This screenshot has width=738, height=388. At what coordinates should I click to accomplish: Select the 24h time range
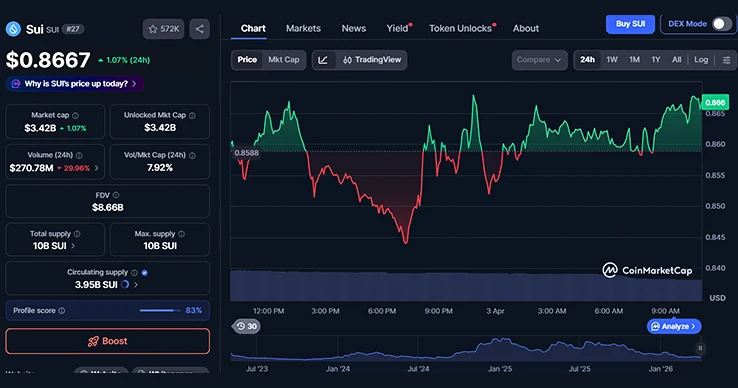point(587,60)
